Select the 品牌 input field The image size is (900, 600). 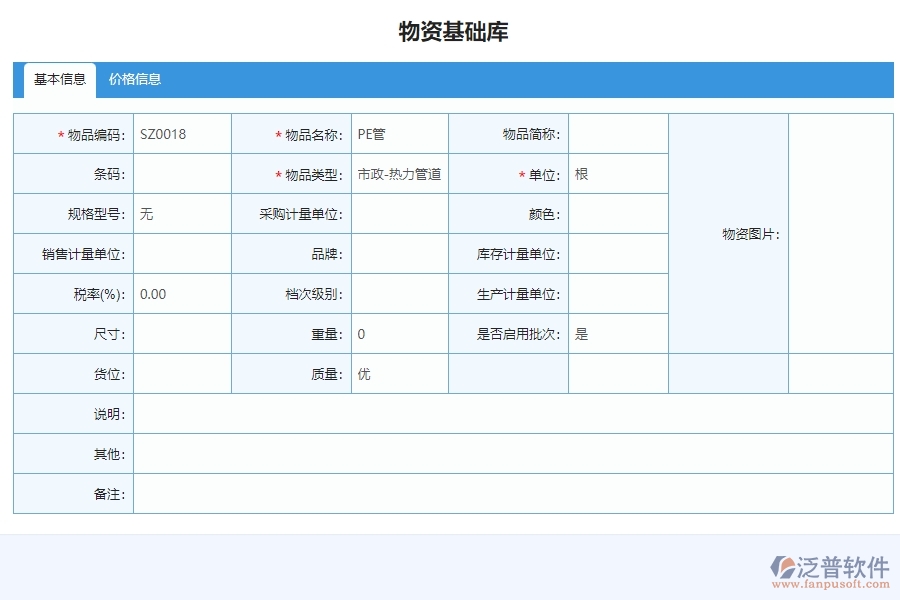click(x=398, y=253)
